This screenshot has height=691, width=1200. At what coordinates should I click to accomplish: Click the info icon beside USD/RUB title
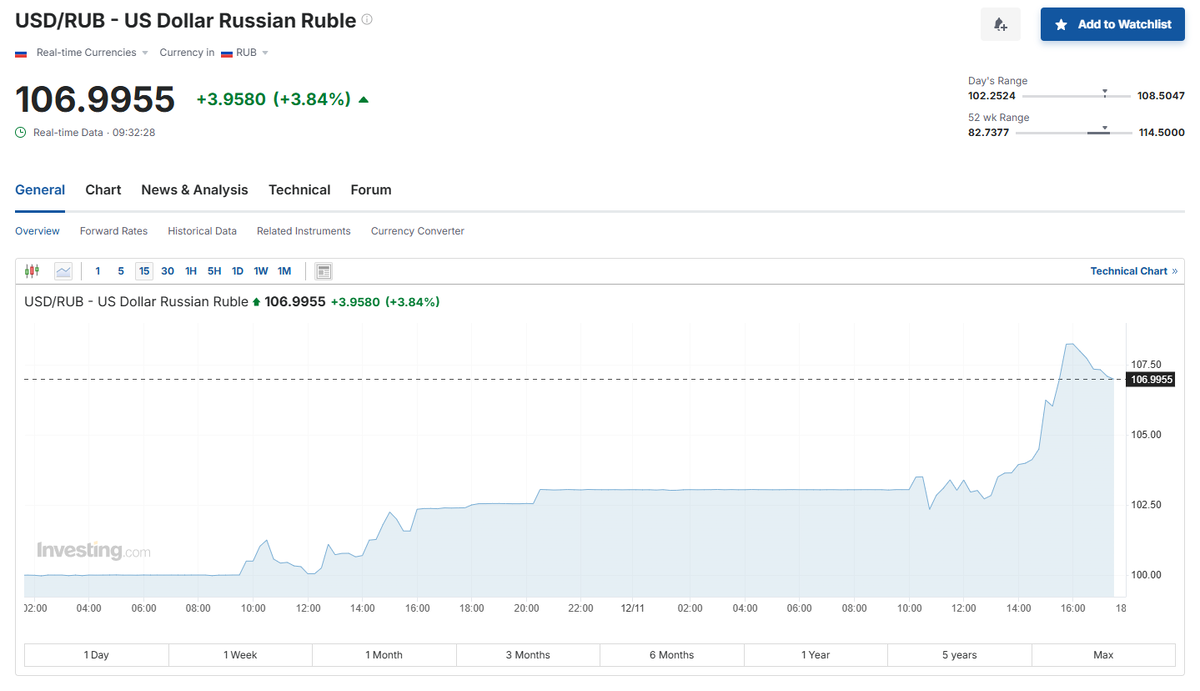click(x=367, y=20)
